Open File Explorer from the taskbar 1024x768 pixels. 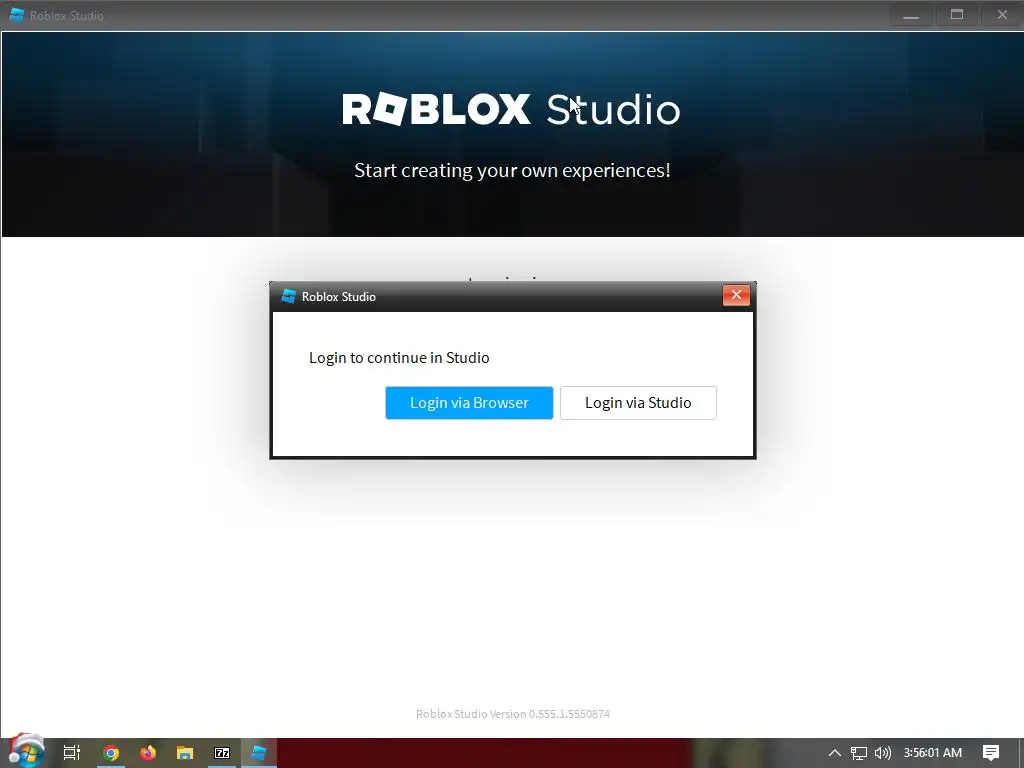point(185,753)
